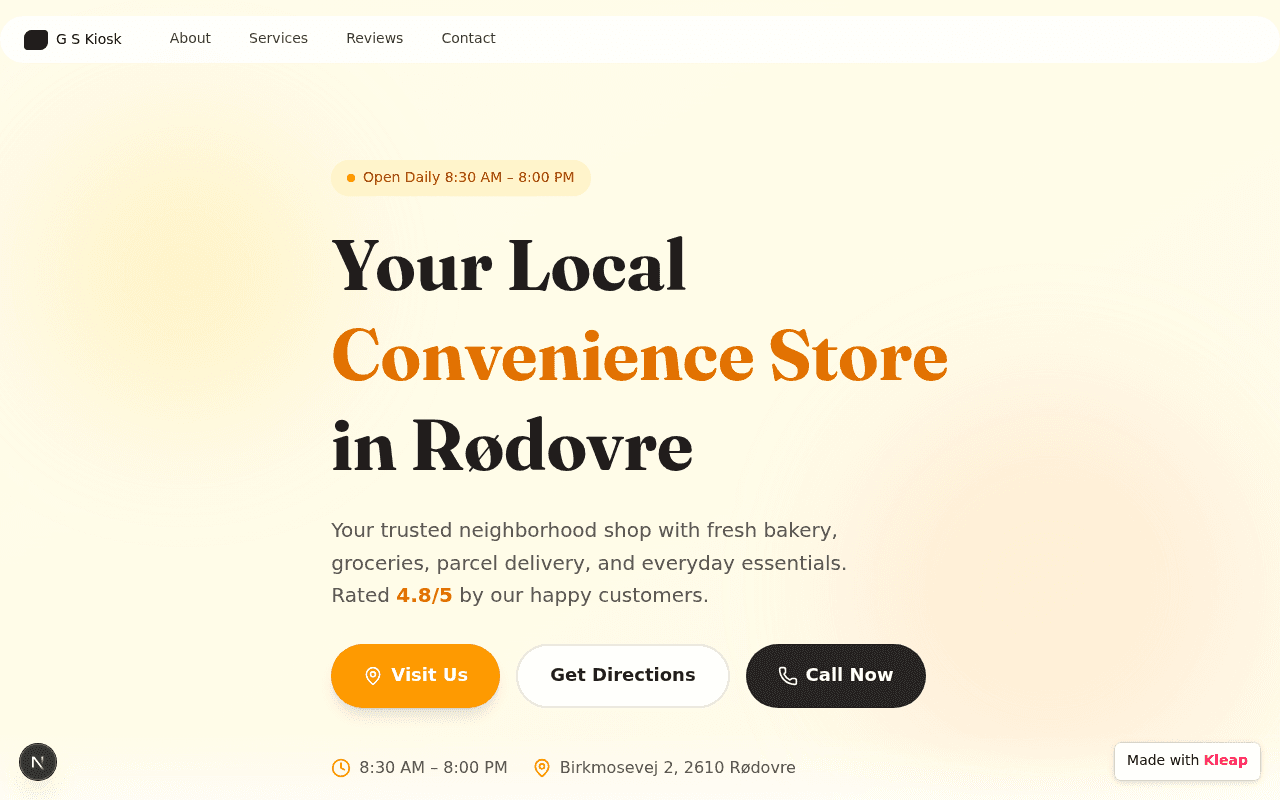Viewport: 1280px width, 800px height.
Task: Open the Reviews nav link
Action: click(x=375, y=38)
